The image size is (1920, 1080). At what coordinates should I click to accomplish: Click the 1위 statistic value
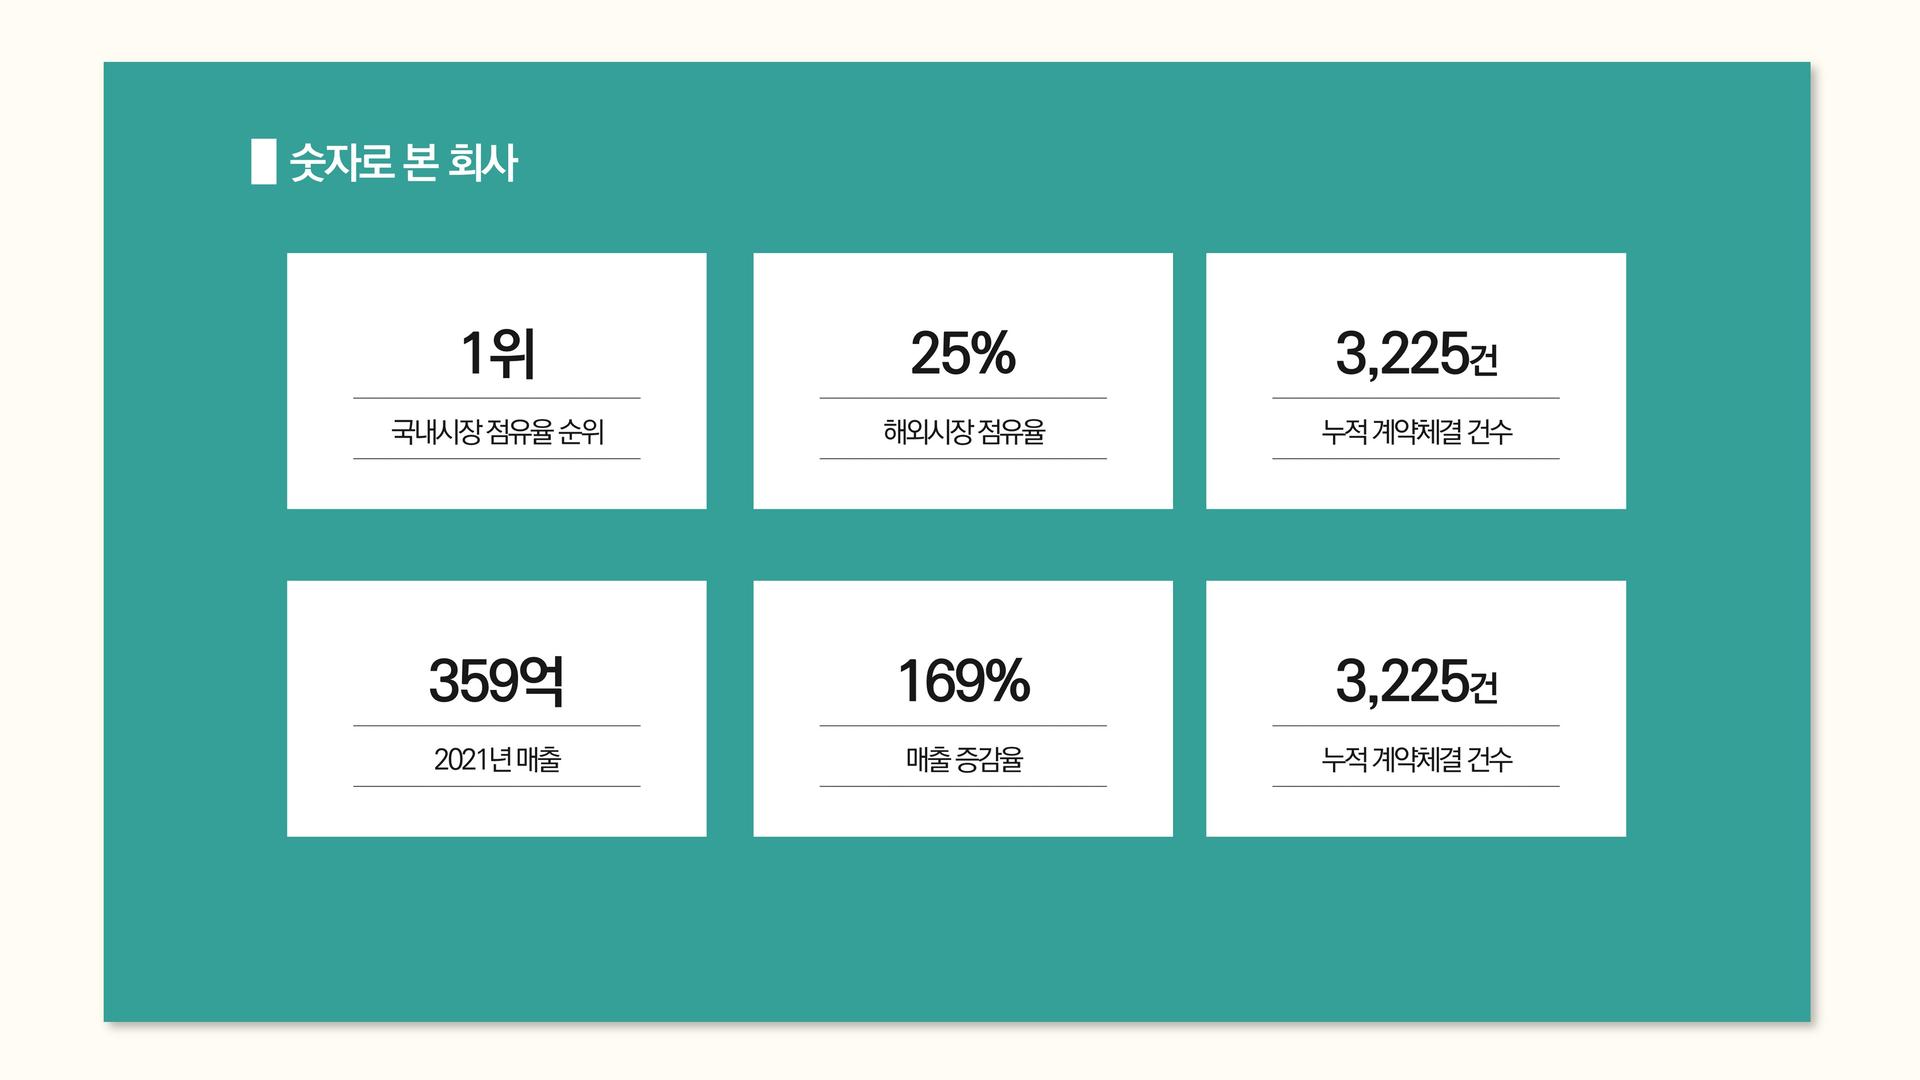tap(497, 354)
